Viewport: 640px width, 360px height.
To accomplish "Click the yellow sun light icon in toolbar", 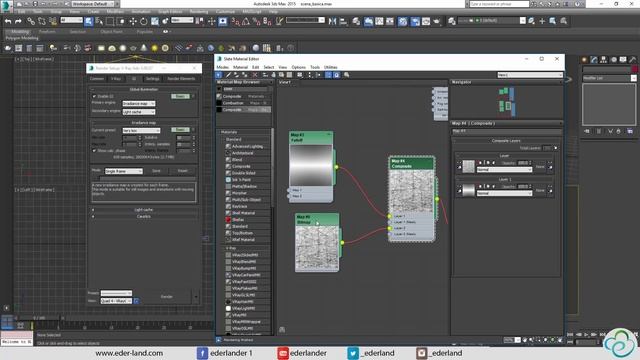I will tap(154, 48).
